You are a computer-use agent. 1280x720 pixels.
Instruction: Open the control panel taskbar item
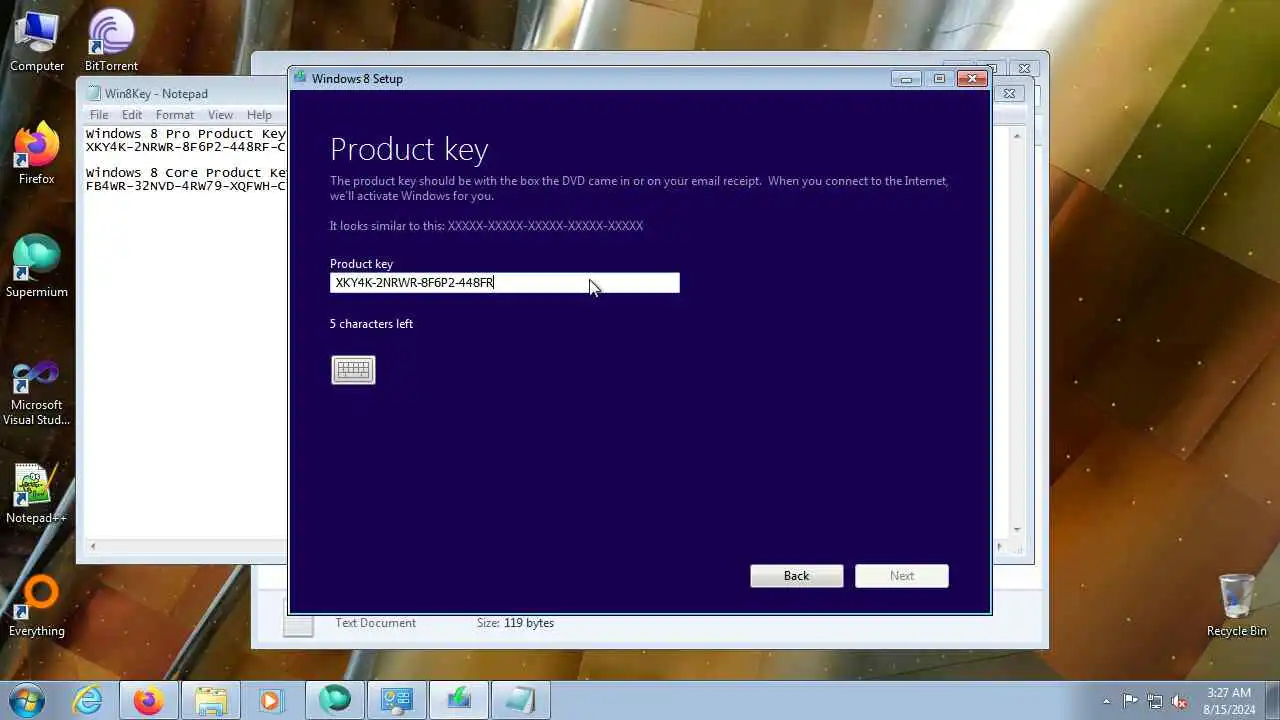pos(397,700)
